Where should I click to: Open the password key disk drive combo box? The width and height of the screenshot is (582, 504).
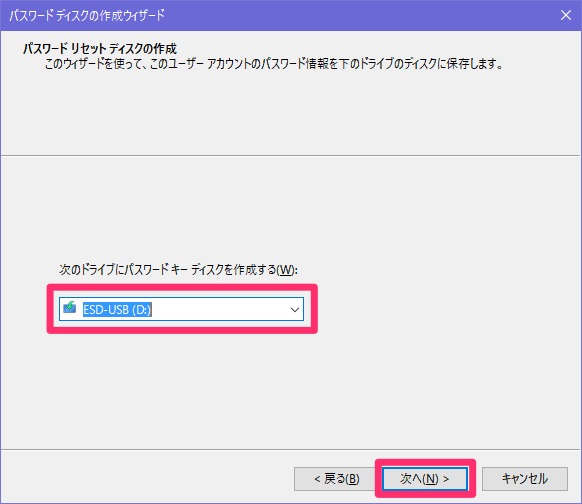click(x=181, y=309)
